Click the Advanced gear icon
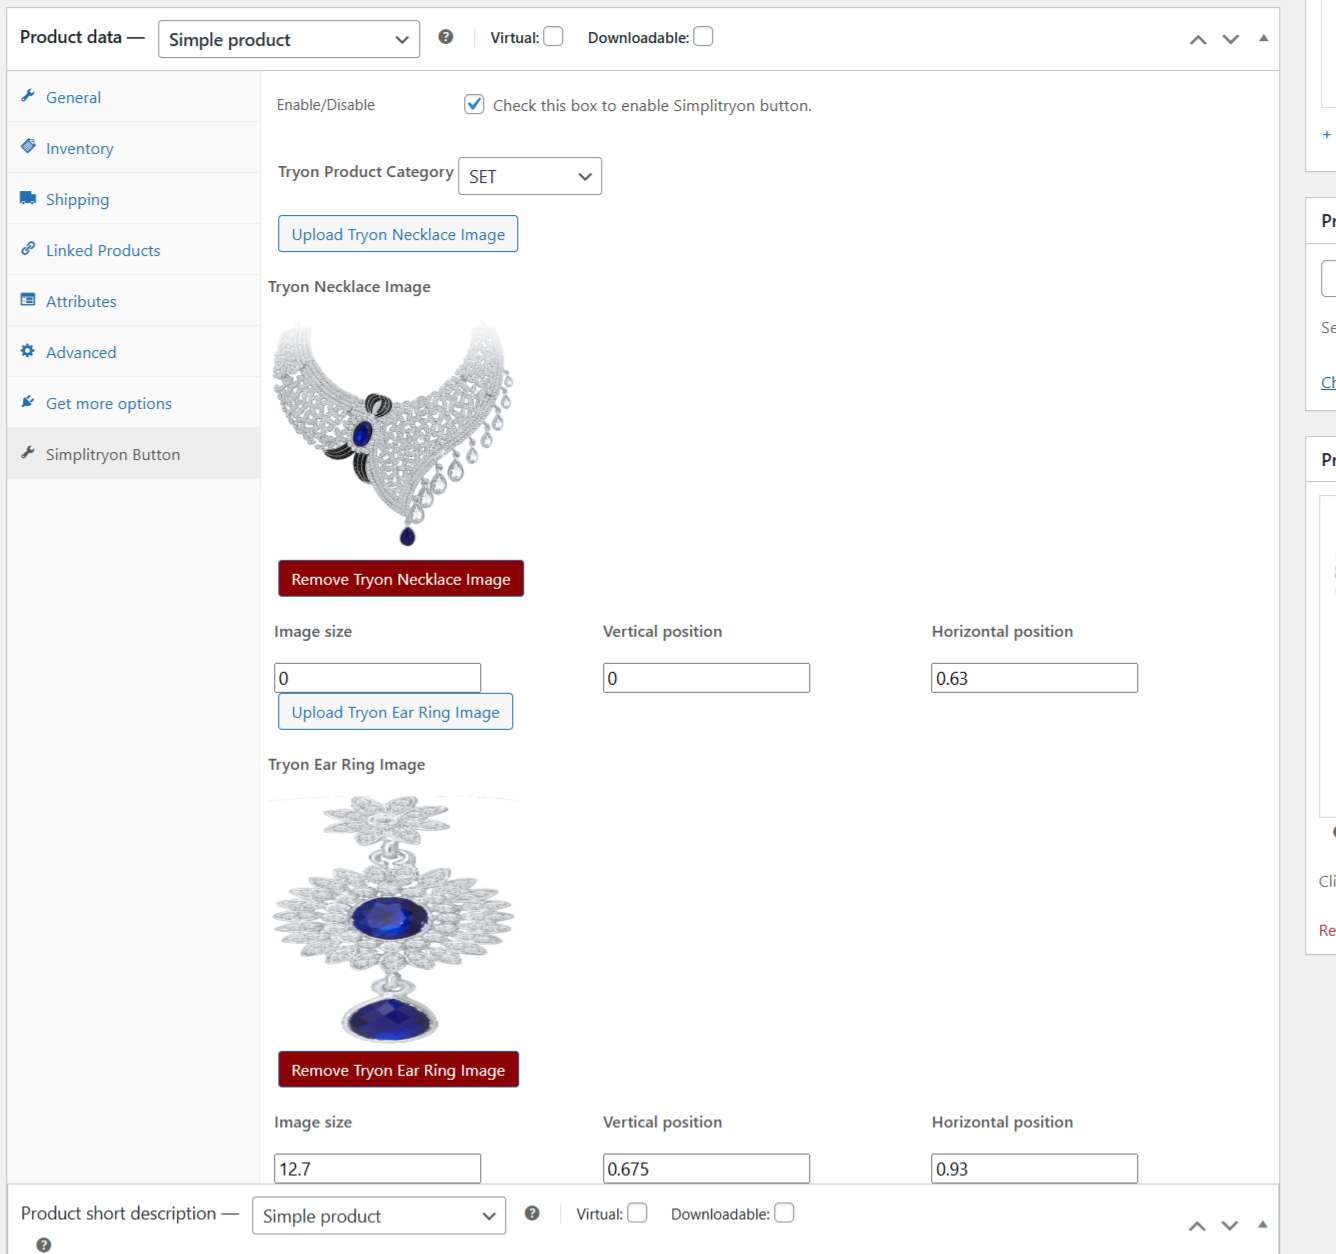The width and height of the screenshot is (1336, 1254). click(x=28, y=351)
